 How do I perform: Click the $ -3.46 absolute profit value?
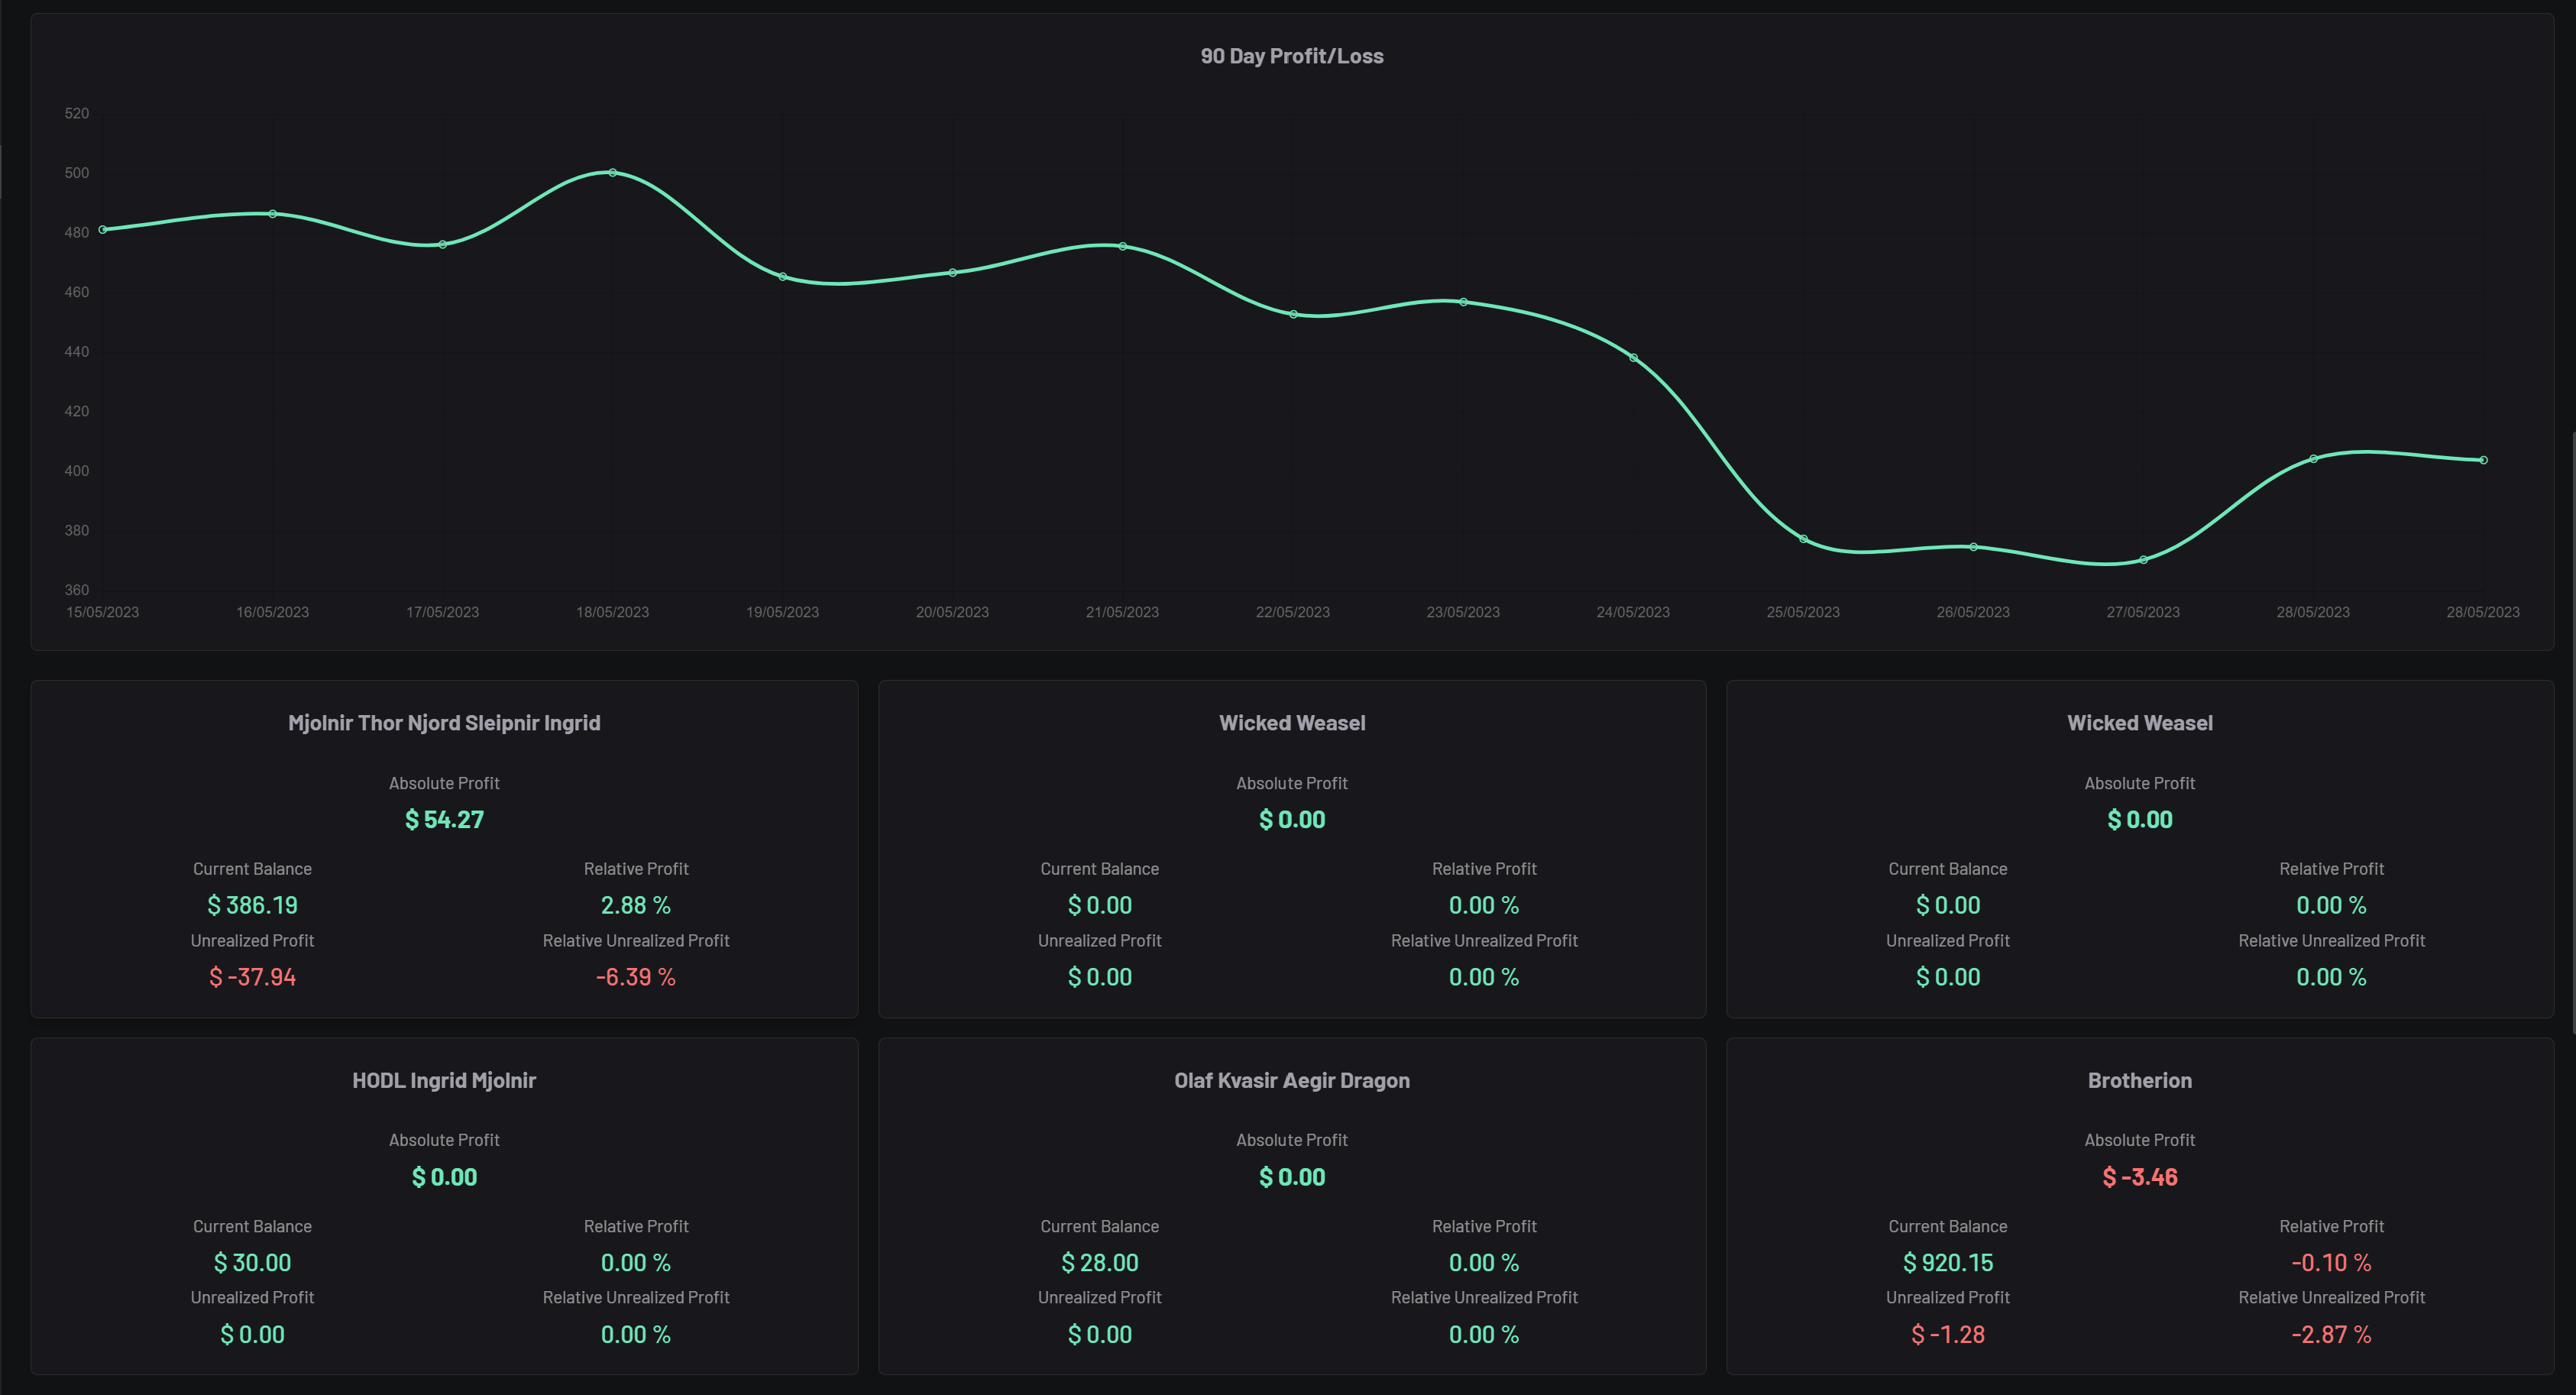2139,1177
